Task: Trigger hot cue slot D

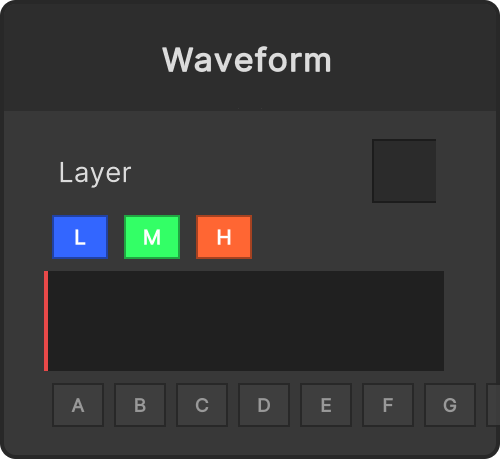Action: tap(264, 405)
